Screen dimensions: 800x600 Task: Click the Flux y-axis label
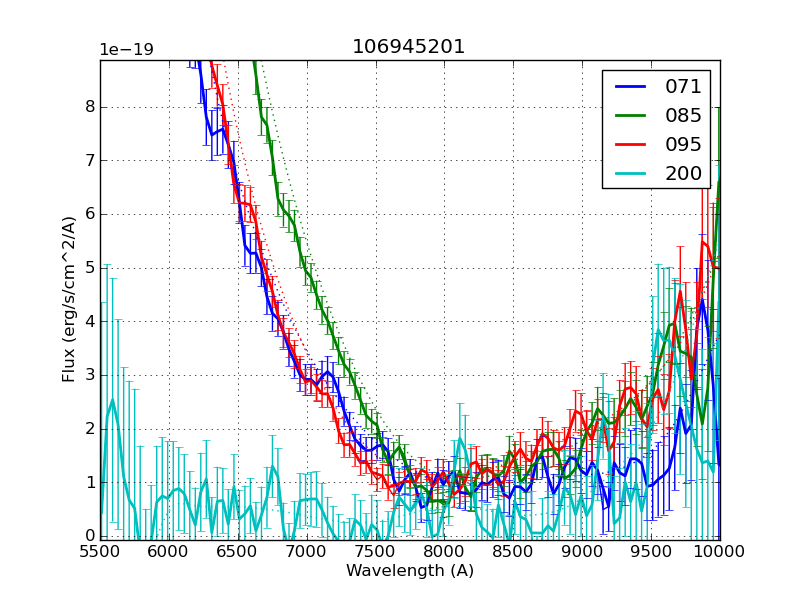coord(69,300)
